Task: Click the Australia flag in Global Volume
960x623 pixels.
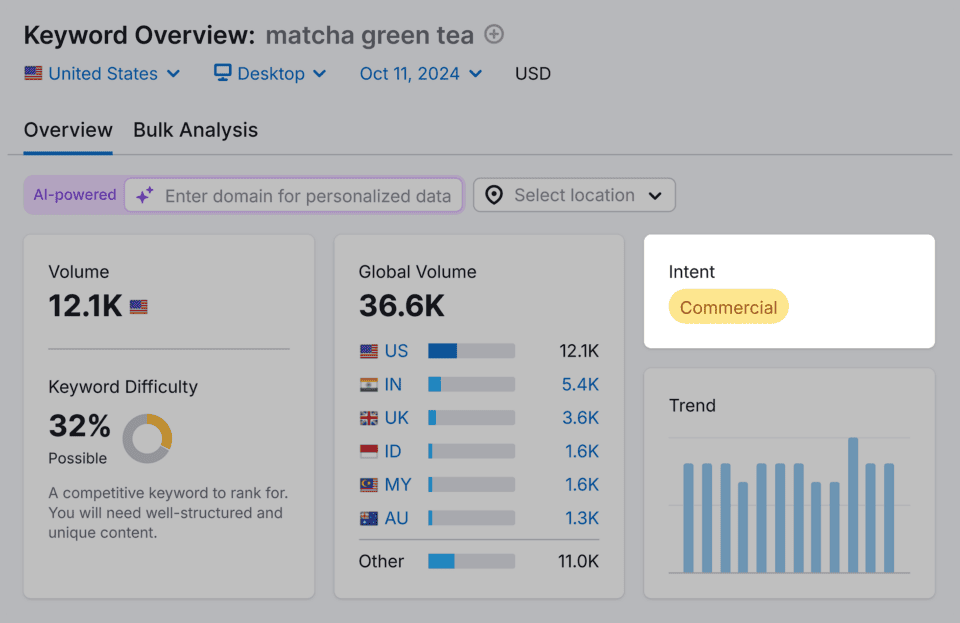Action: coord(369,518)
